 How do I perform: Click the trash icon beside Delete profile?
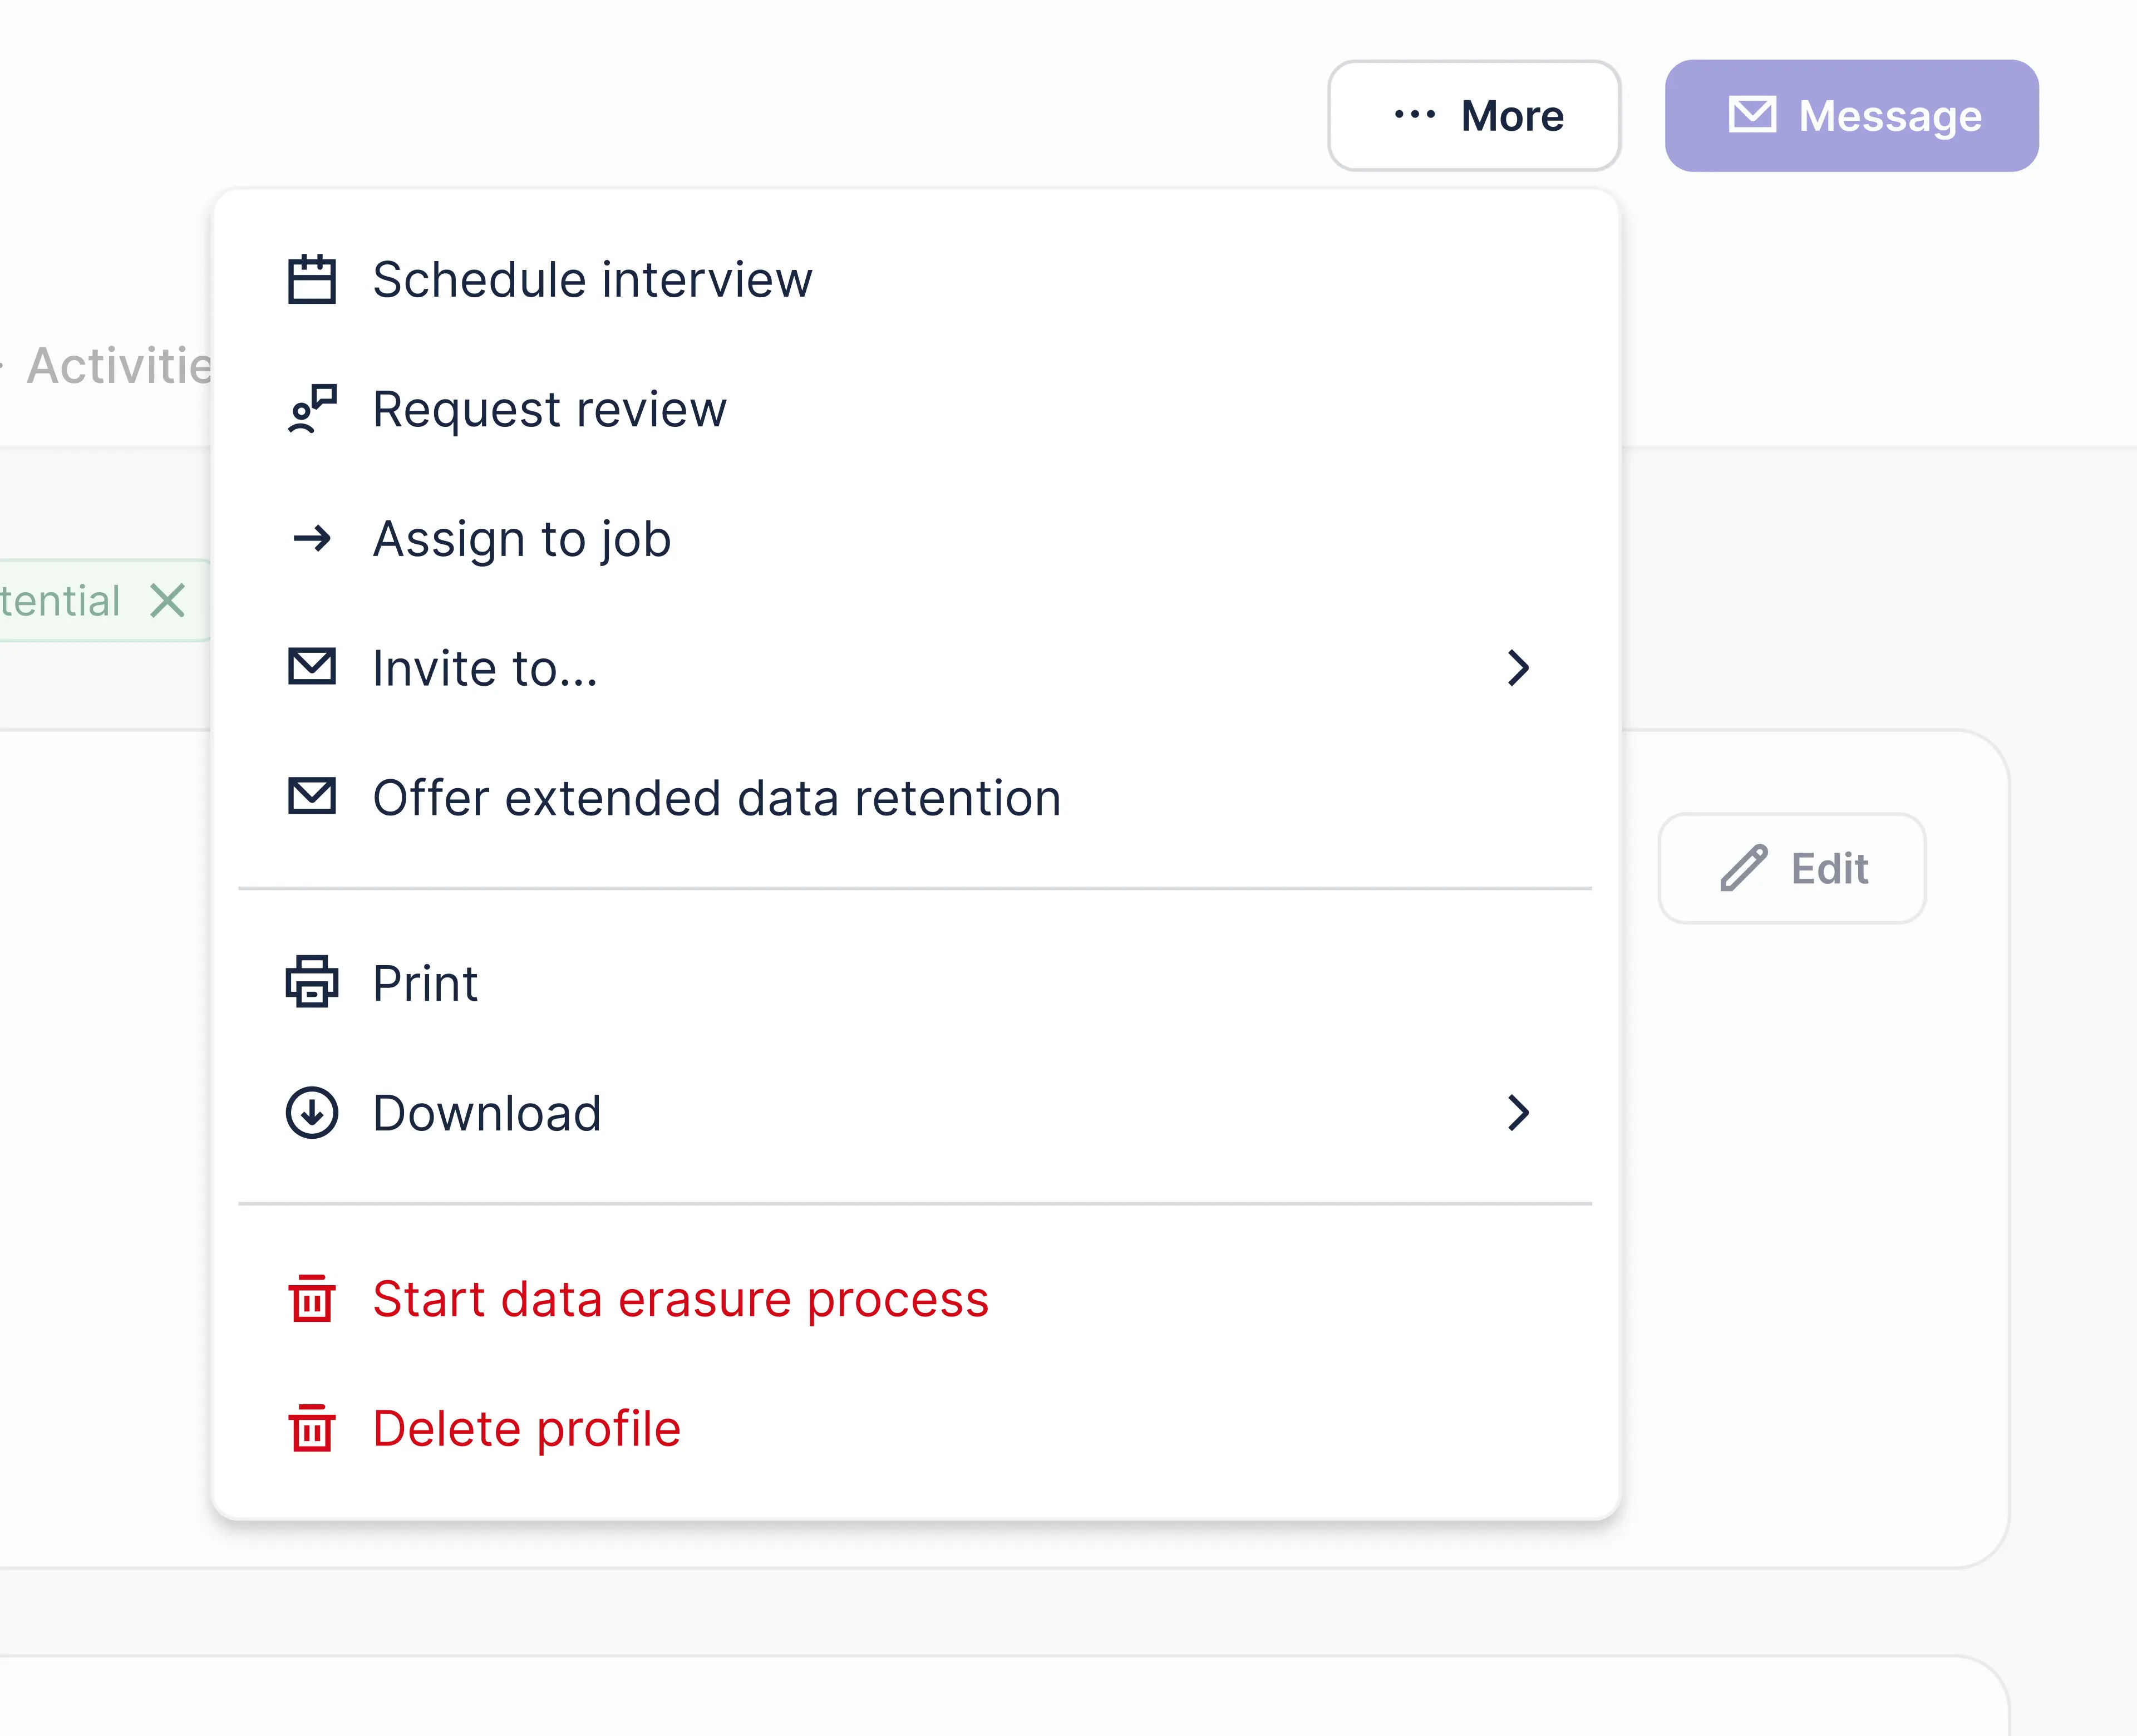pos(312,1427)
